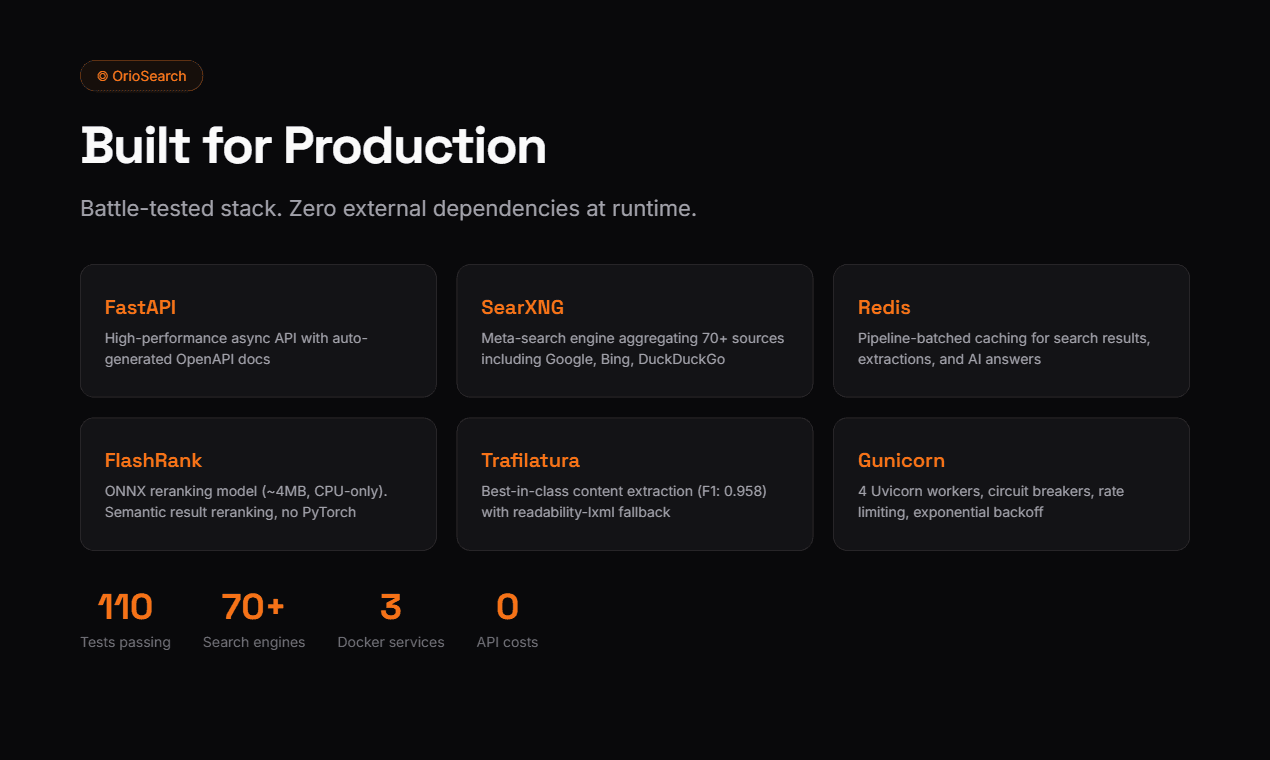The height and width of the screenshot is (760, 1270).
Task: Select the FastAPI card title
Action: click(x=140, y=307)
